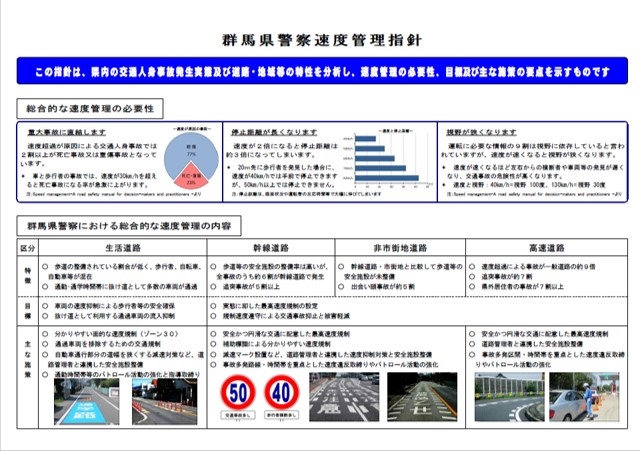The width and height of the screenshot is (640, 451).
Task: Click the longest bar in the bar chart
Action: (387, 178)
